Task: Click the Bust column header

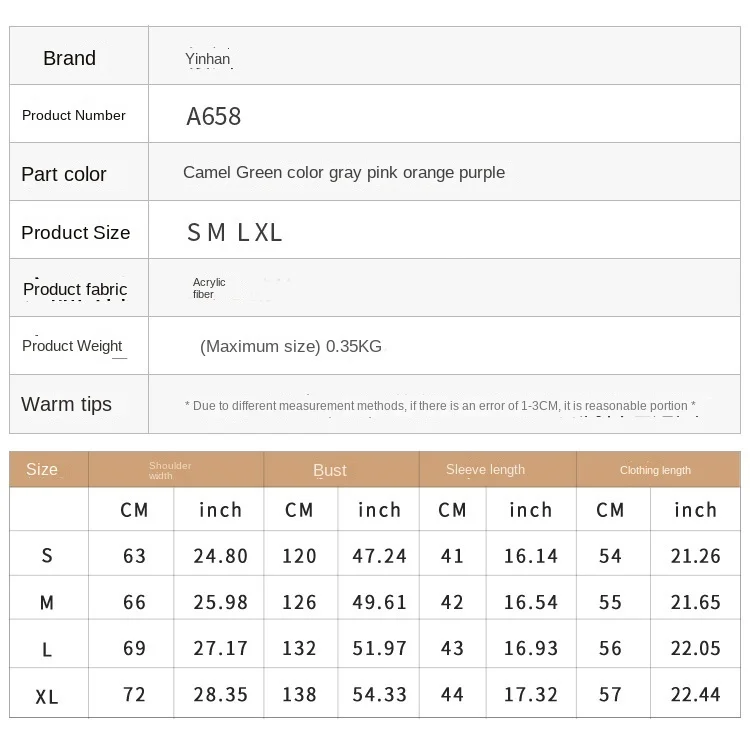Action: click(x=330, y=470)
